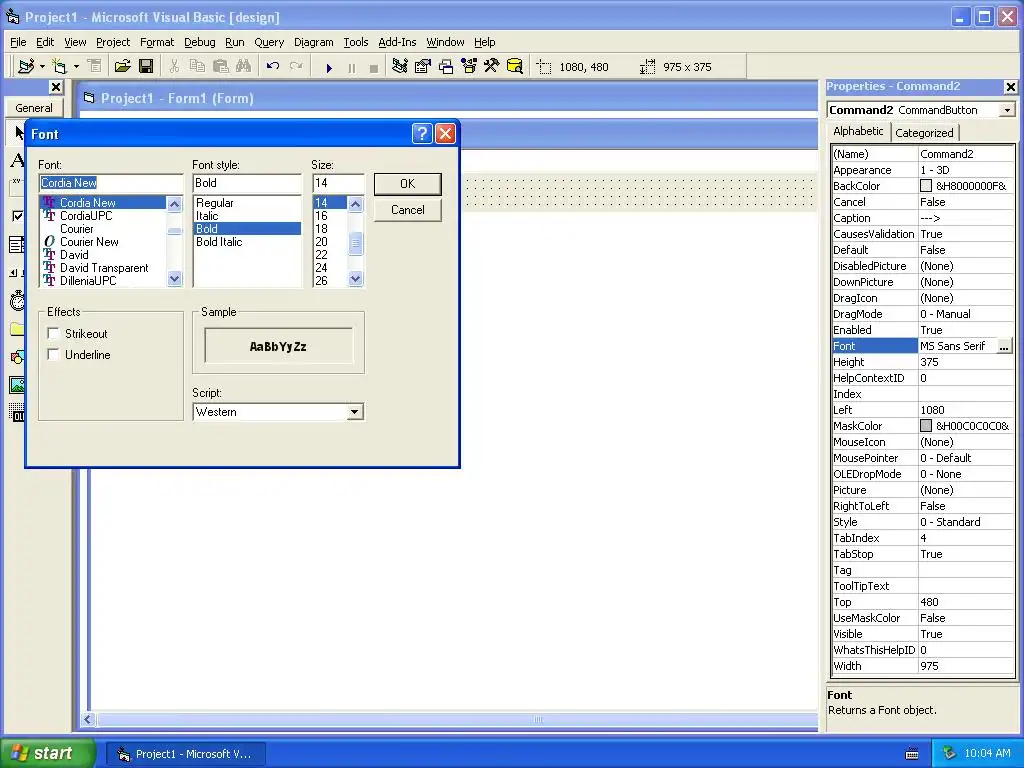The image size is (1024, 768).
Task: Select the Image control in the toolbox
Action: (x=18, y=385)
